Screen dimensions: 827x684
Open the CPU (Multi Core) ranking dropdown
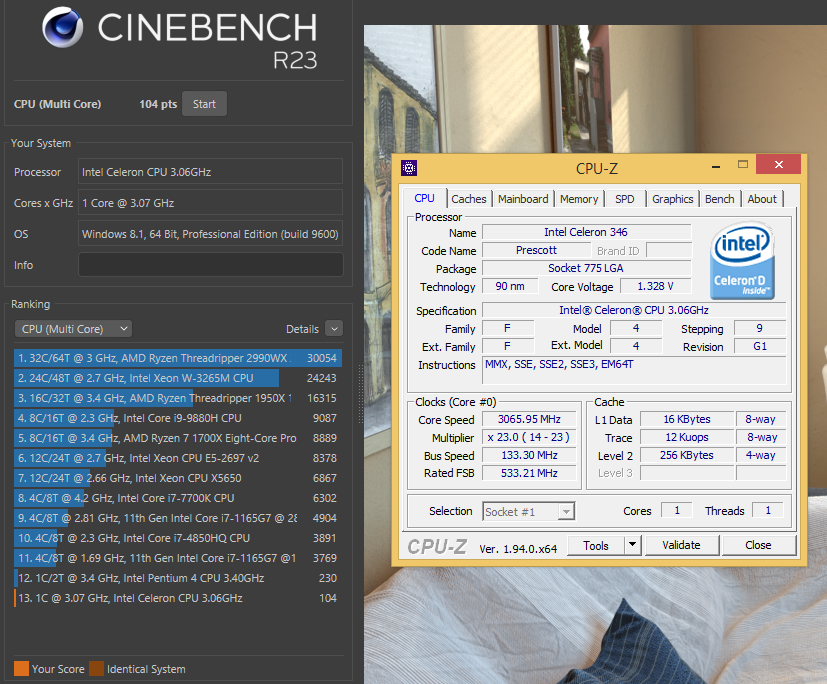click(73, 329)
